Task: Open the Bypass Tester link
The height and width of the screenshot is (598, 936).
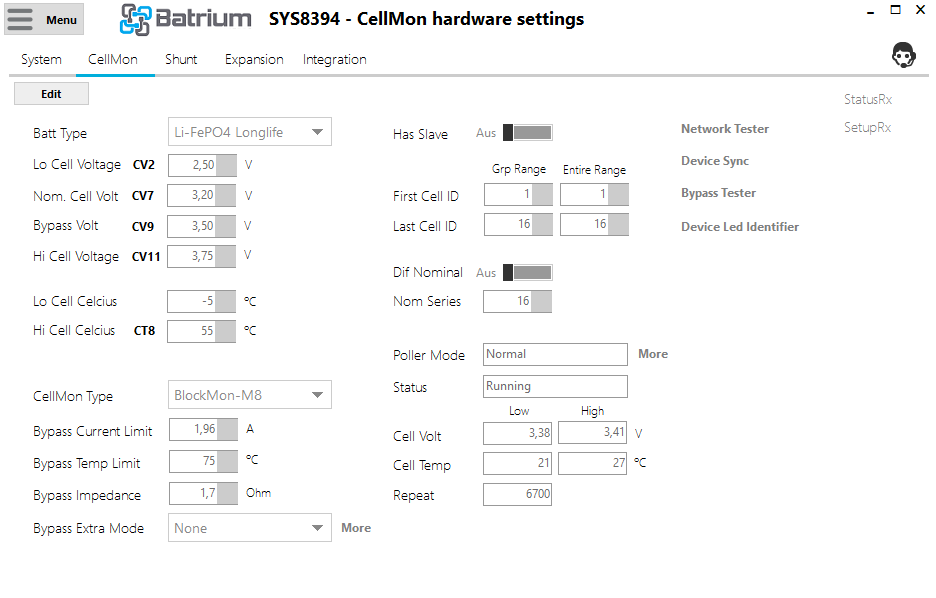Action: click(x=718, y=193)
